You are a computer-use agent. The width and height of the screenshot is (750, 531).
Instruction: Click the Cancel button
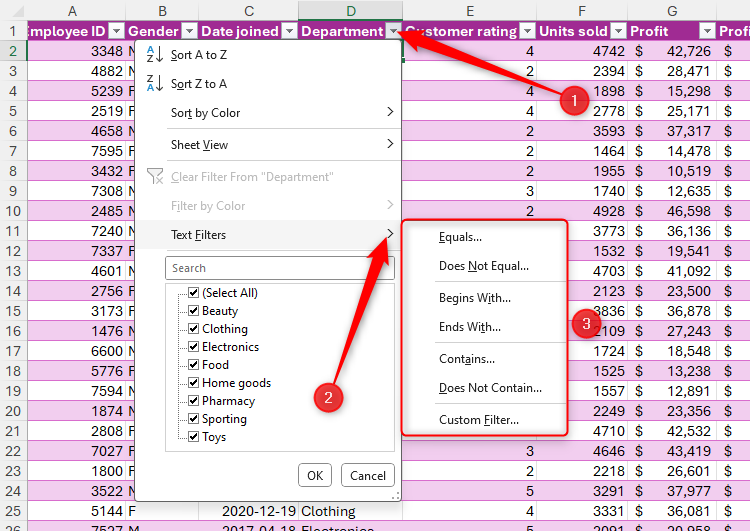pyautogui.click(x=367, y=475)
